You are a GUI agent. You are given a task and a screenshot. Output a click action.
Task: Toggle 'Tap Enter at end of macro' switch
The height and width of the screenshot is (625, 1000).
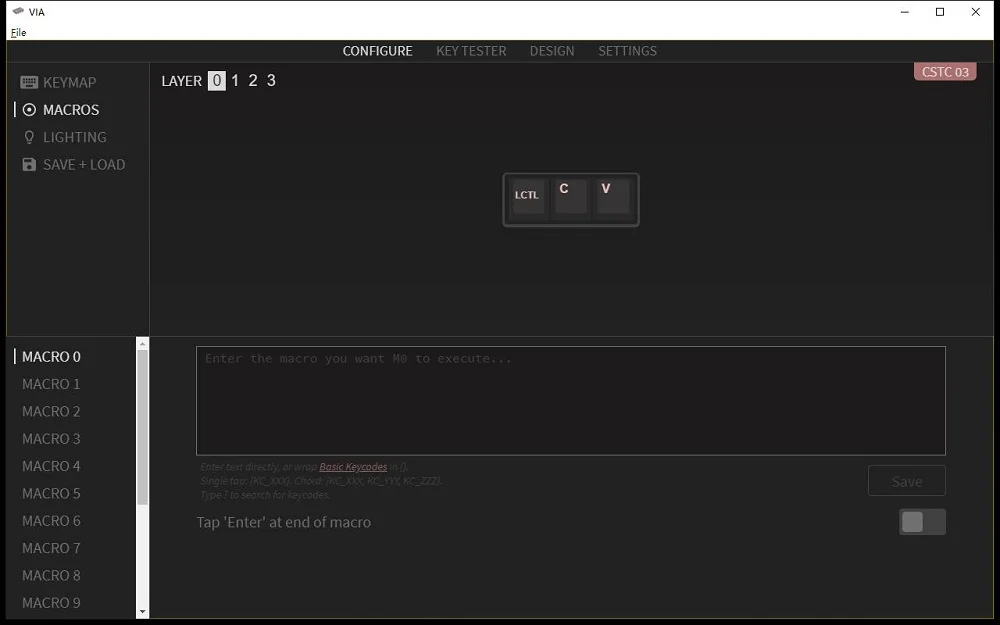coord(921,522)
